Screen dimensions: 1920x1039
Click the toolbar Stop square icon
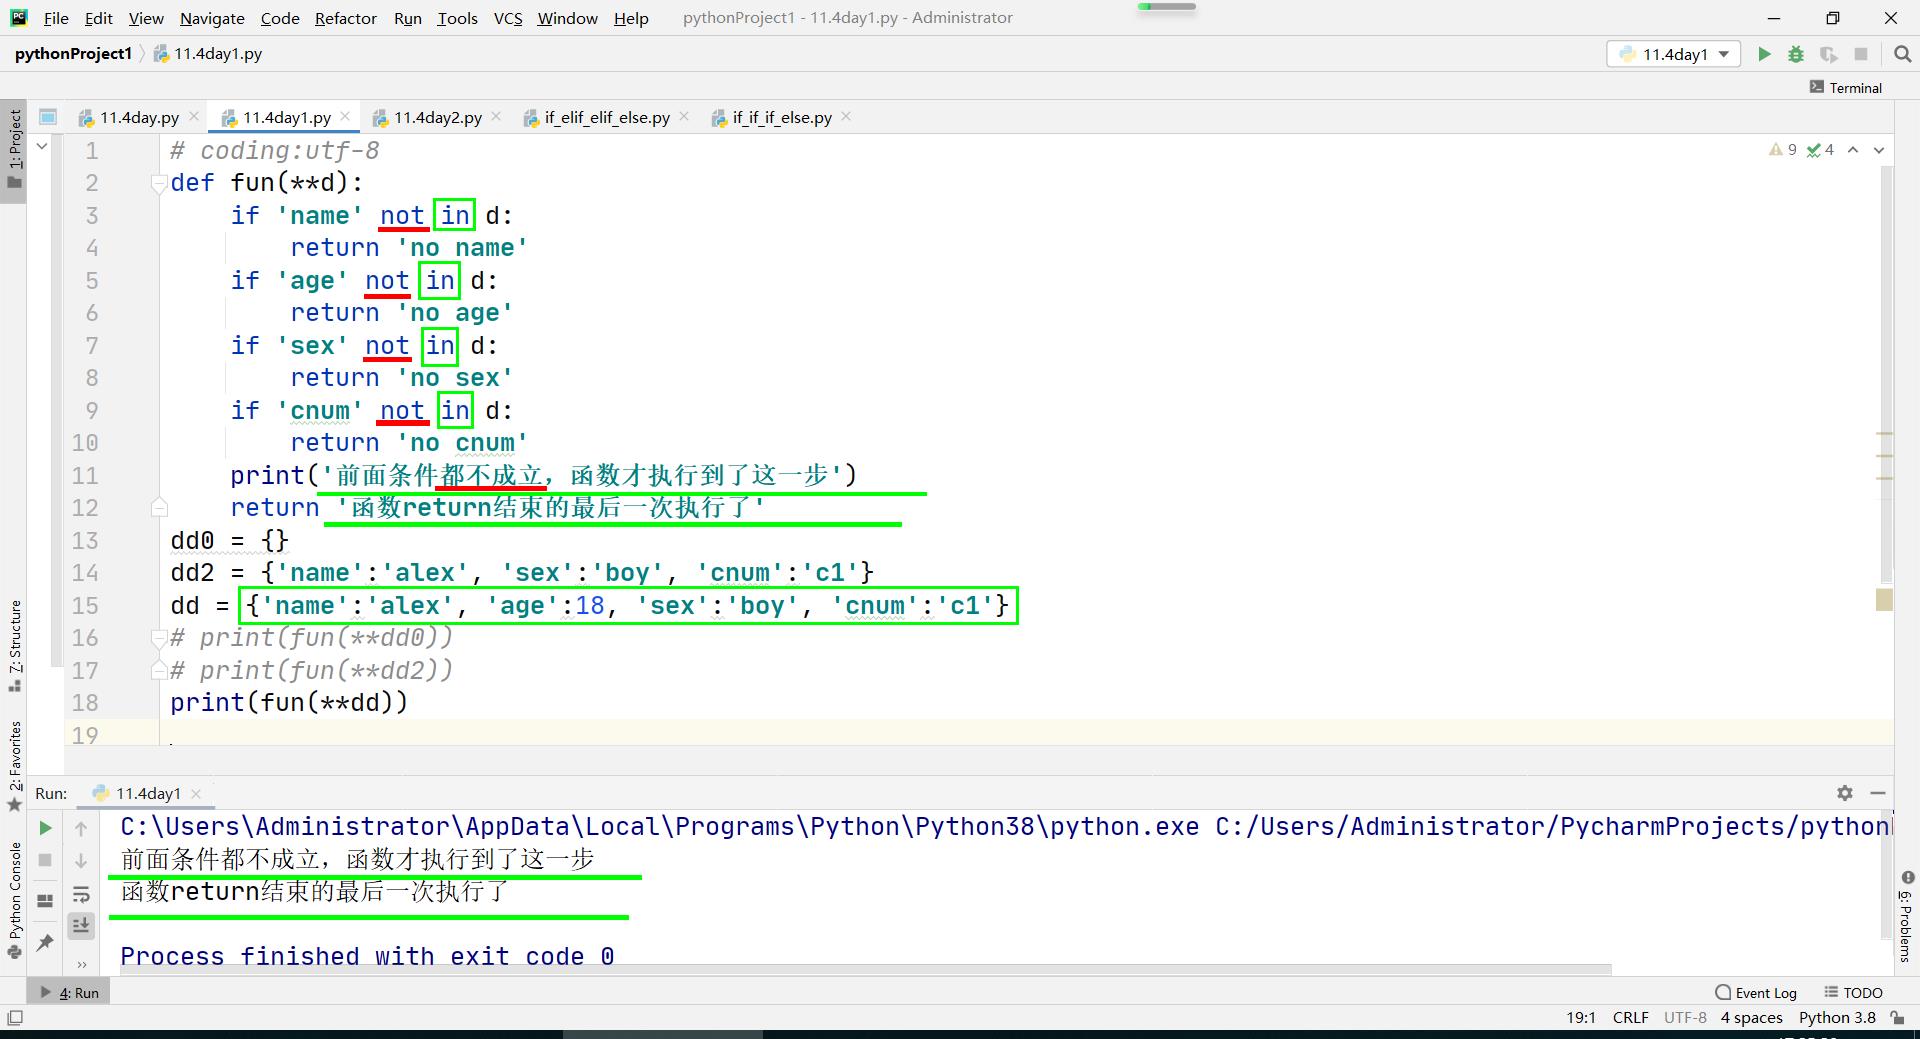tap(1861, 54)
